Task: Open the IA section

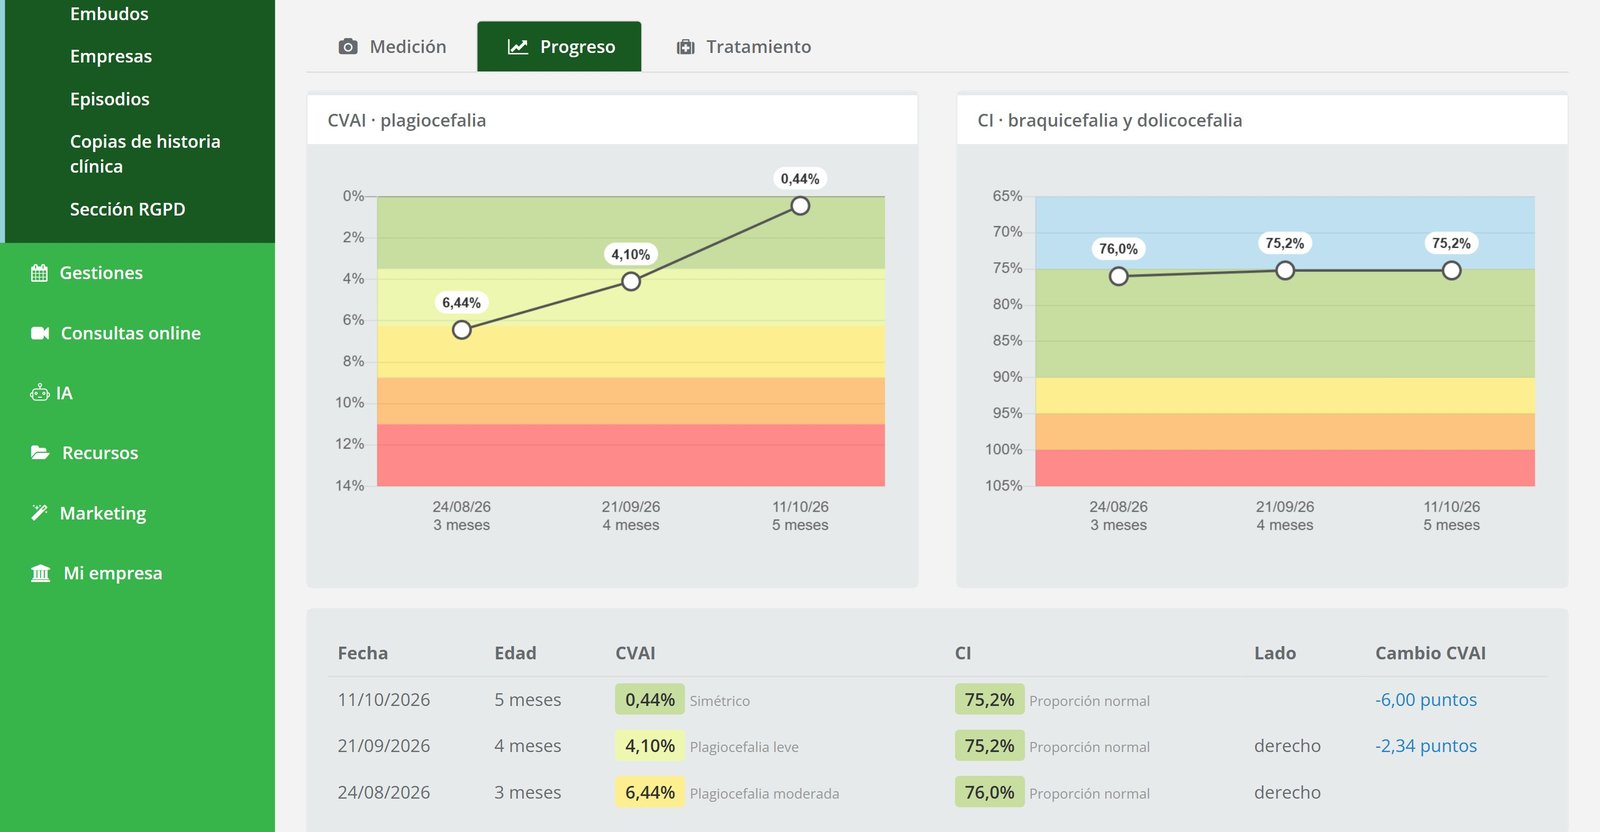Action: 64,393
